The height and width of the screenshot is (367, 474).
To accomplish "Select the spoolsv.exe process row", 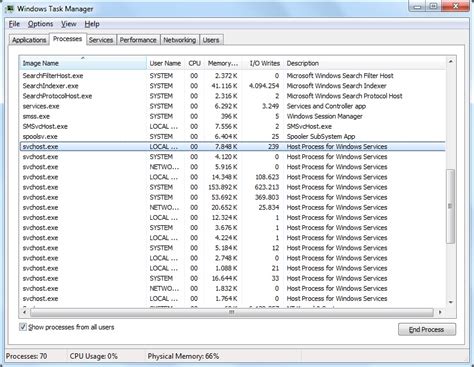I will tap(233, 137).
